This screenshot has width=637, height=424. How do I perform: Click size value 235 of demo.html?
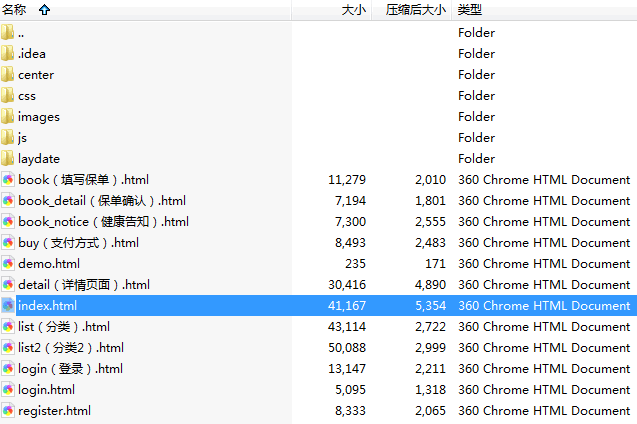(x=355, y=264)
